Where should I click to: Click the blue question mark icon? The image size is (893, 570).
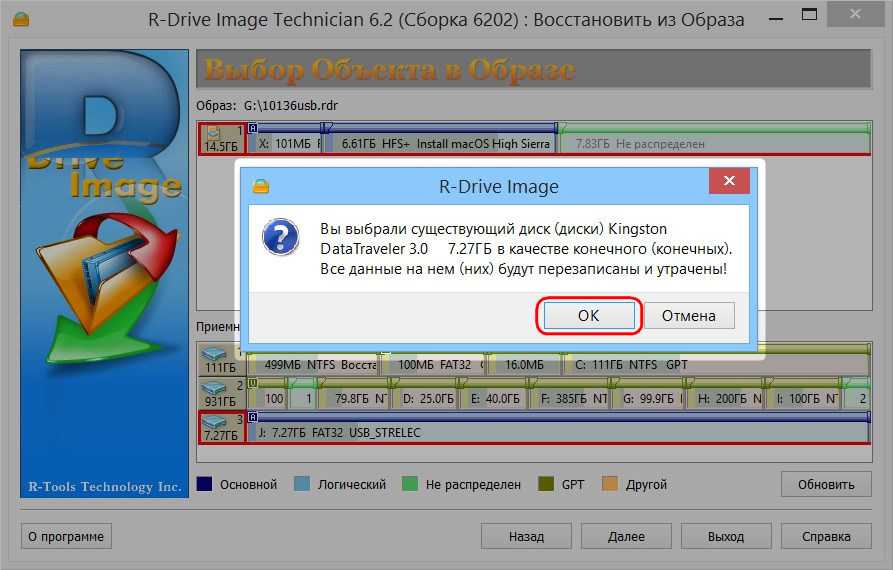[280, 238]
